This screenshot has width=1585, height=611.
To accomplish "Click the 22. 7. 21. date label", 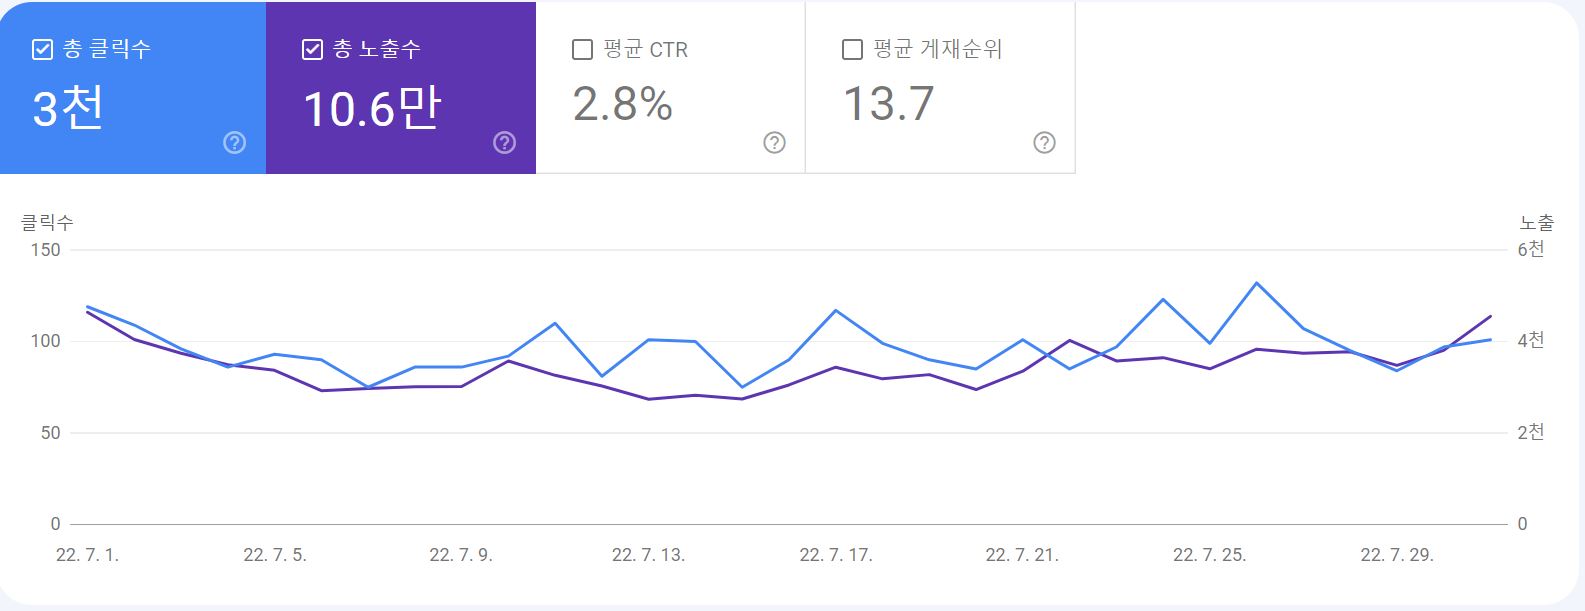I will (x=1022, y=555).
